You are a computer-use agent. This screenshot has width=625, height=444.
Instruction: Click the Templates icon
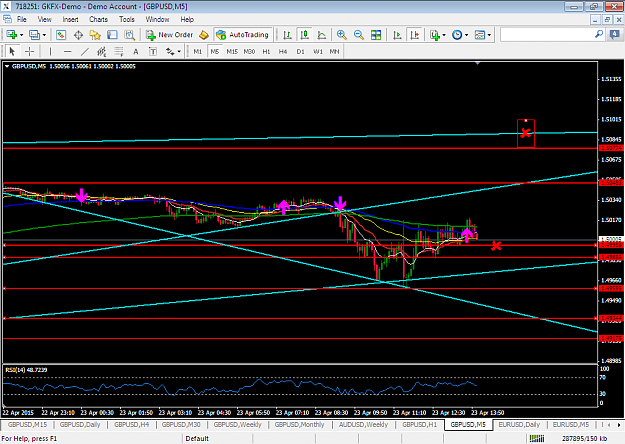[480, 35]
